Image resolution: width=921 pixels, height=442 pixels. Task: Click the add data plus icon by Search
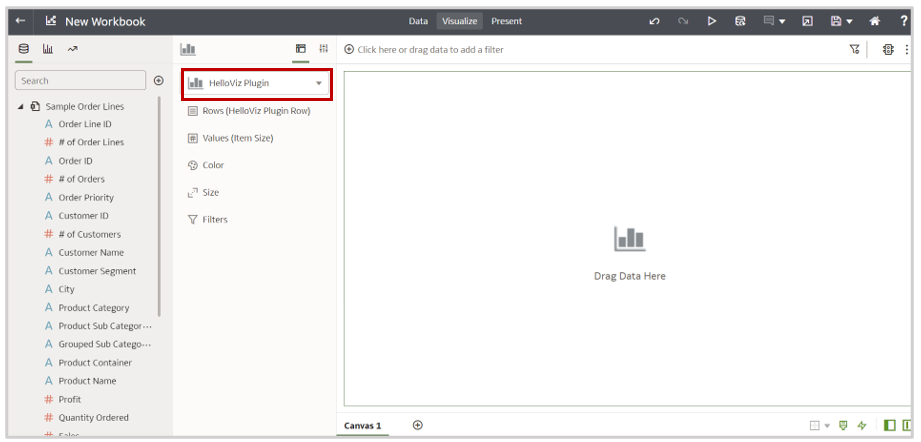(x=159, y=80)
